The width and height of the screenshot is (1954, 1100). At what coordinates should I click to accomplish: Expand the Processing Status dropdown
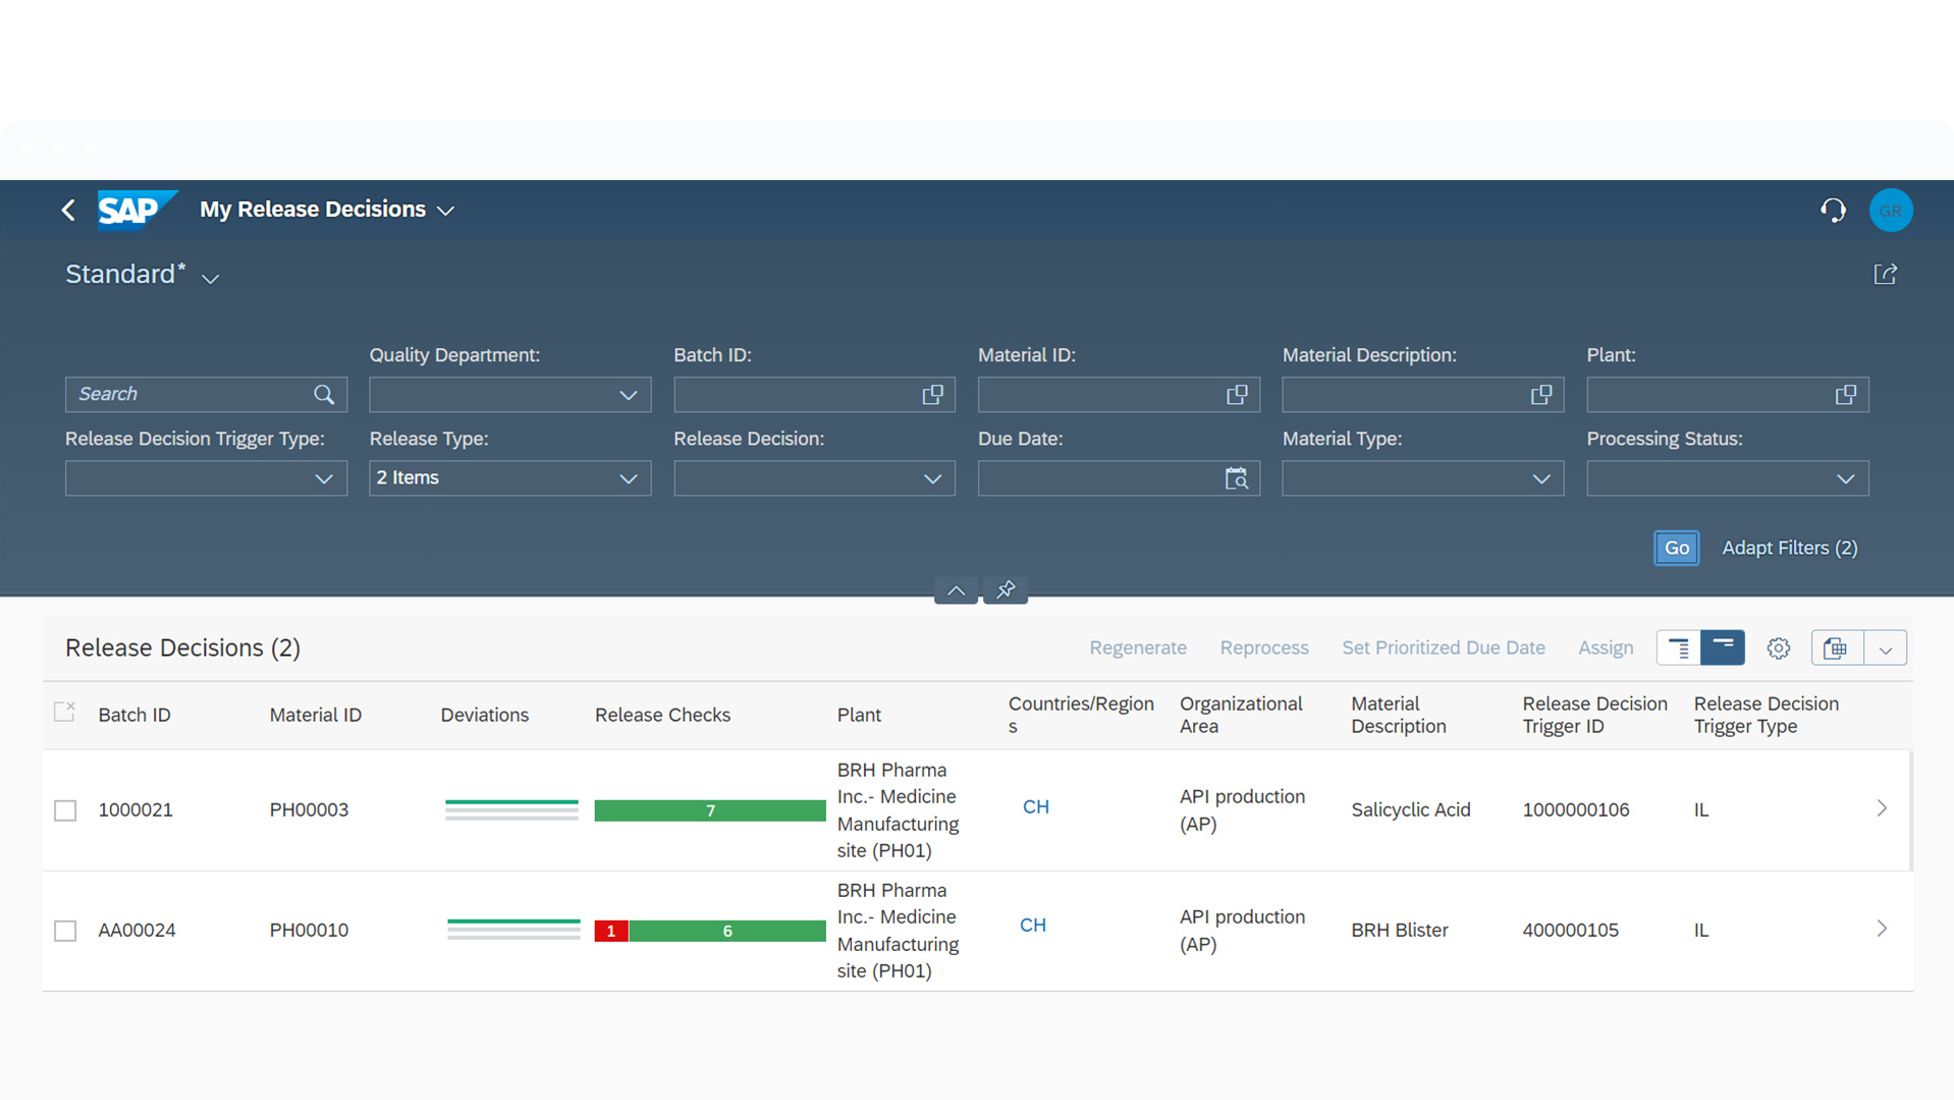tap(1844, 479)
